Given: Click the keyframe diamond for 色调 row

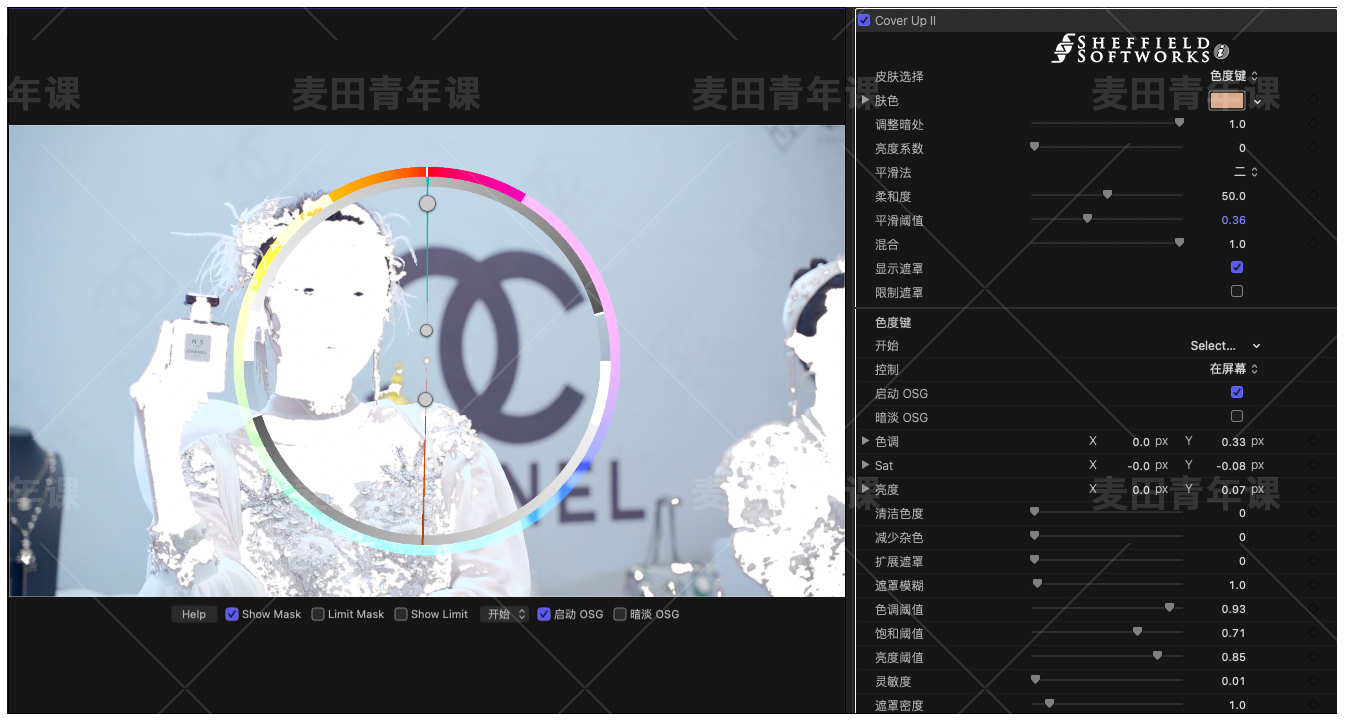Looking at the screenshot, I should coord(1313,441).
